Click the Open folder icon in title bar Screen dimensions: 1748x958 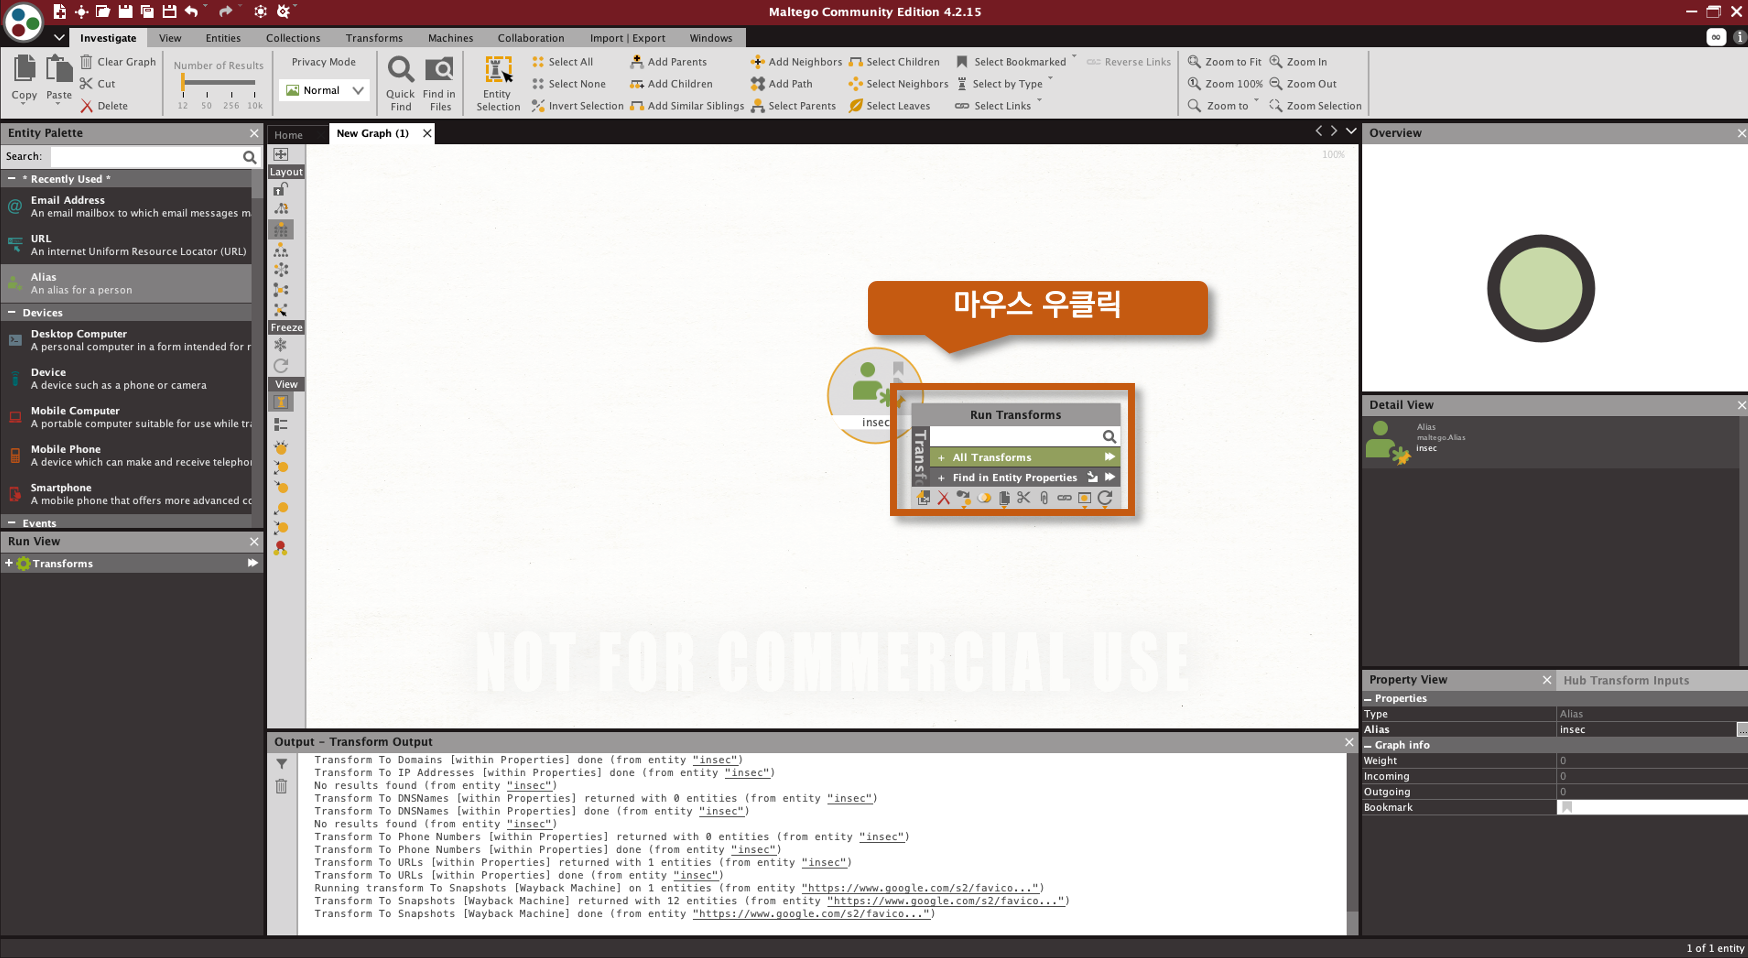(103, 11)
